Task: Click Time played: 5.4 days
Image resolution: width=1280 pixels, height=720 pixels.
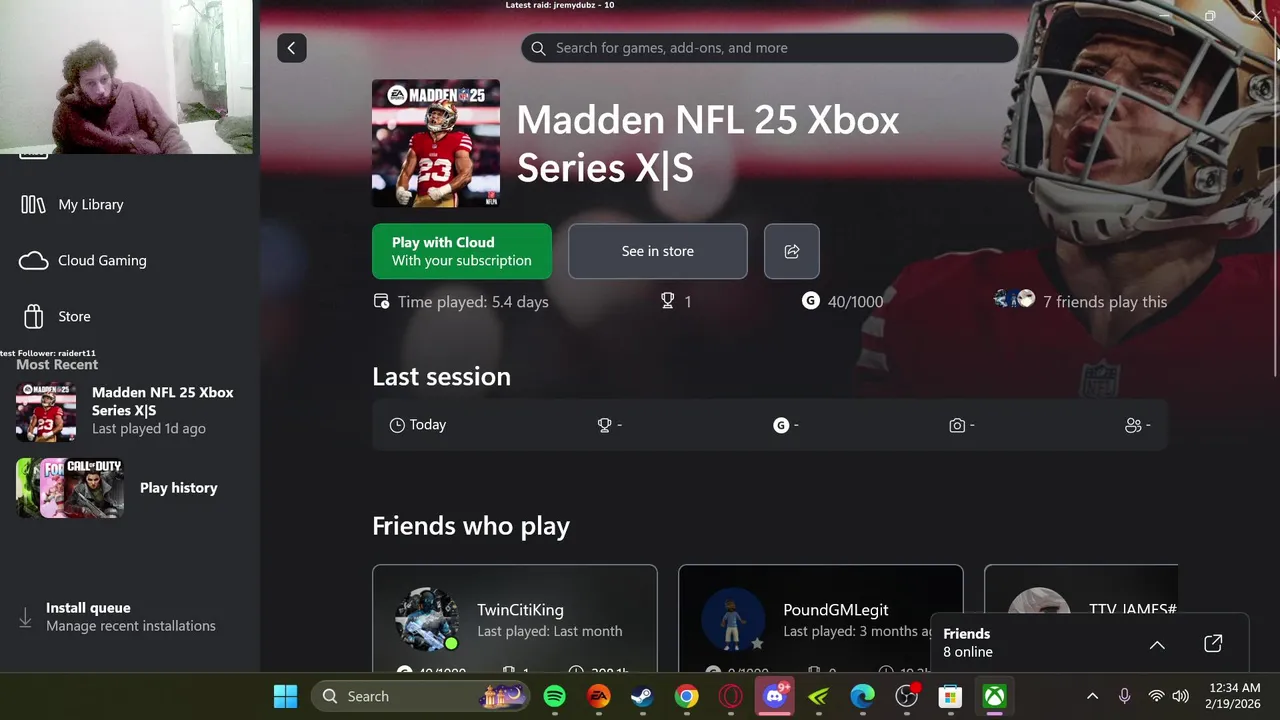Action: pos(461,301)
